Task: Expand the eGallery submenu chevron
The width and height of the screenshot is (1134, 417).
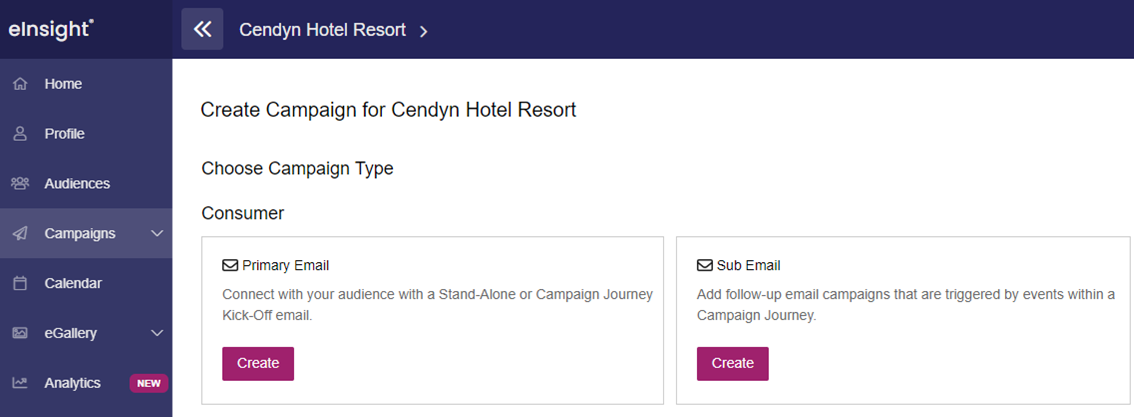Action: click(157, 333)
